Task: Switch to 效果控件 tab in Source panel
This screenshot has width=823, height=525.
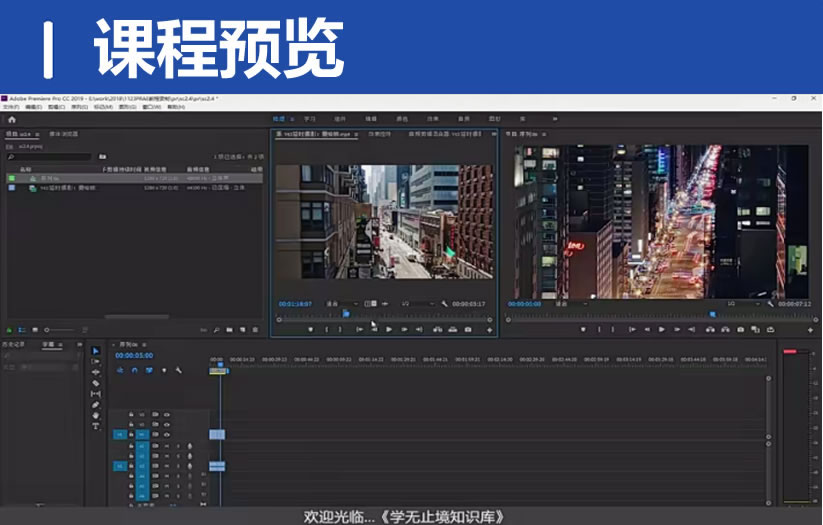Action: 379,134
